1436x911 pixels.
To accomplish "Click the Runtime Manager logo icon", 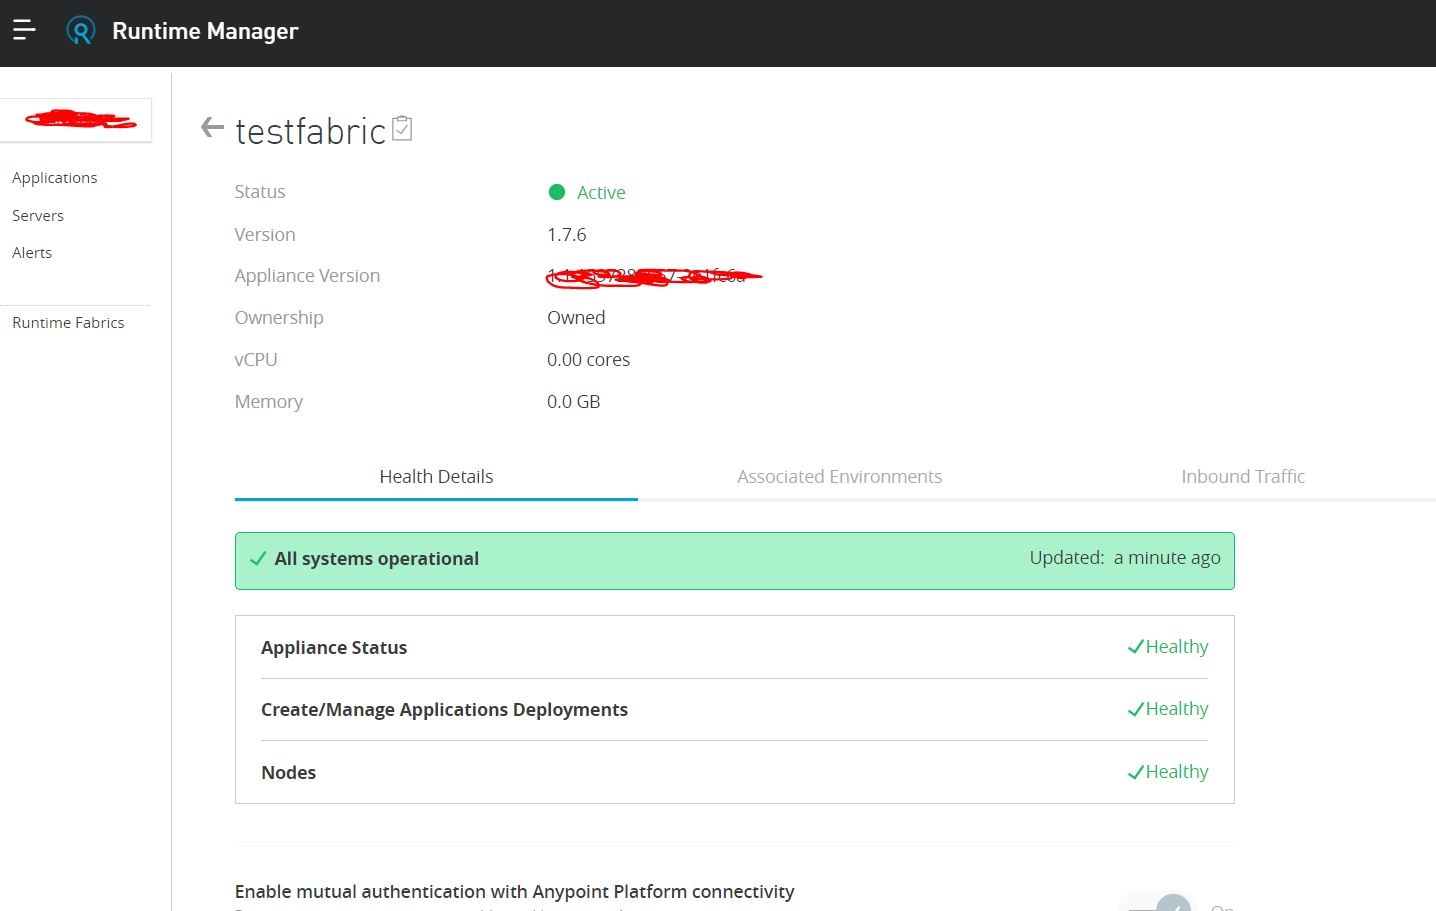I will [80, 31].
